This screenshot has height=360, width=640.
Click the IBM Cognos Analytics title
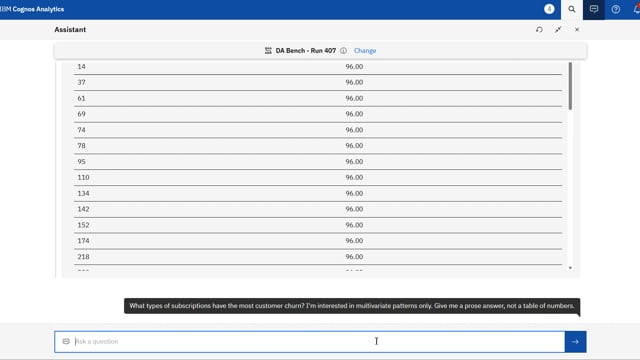32,9
